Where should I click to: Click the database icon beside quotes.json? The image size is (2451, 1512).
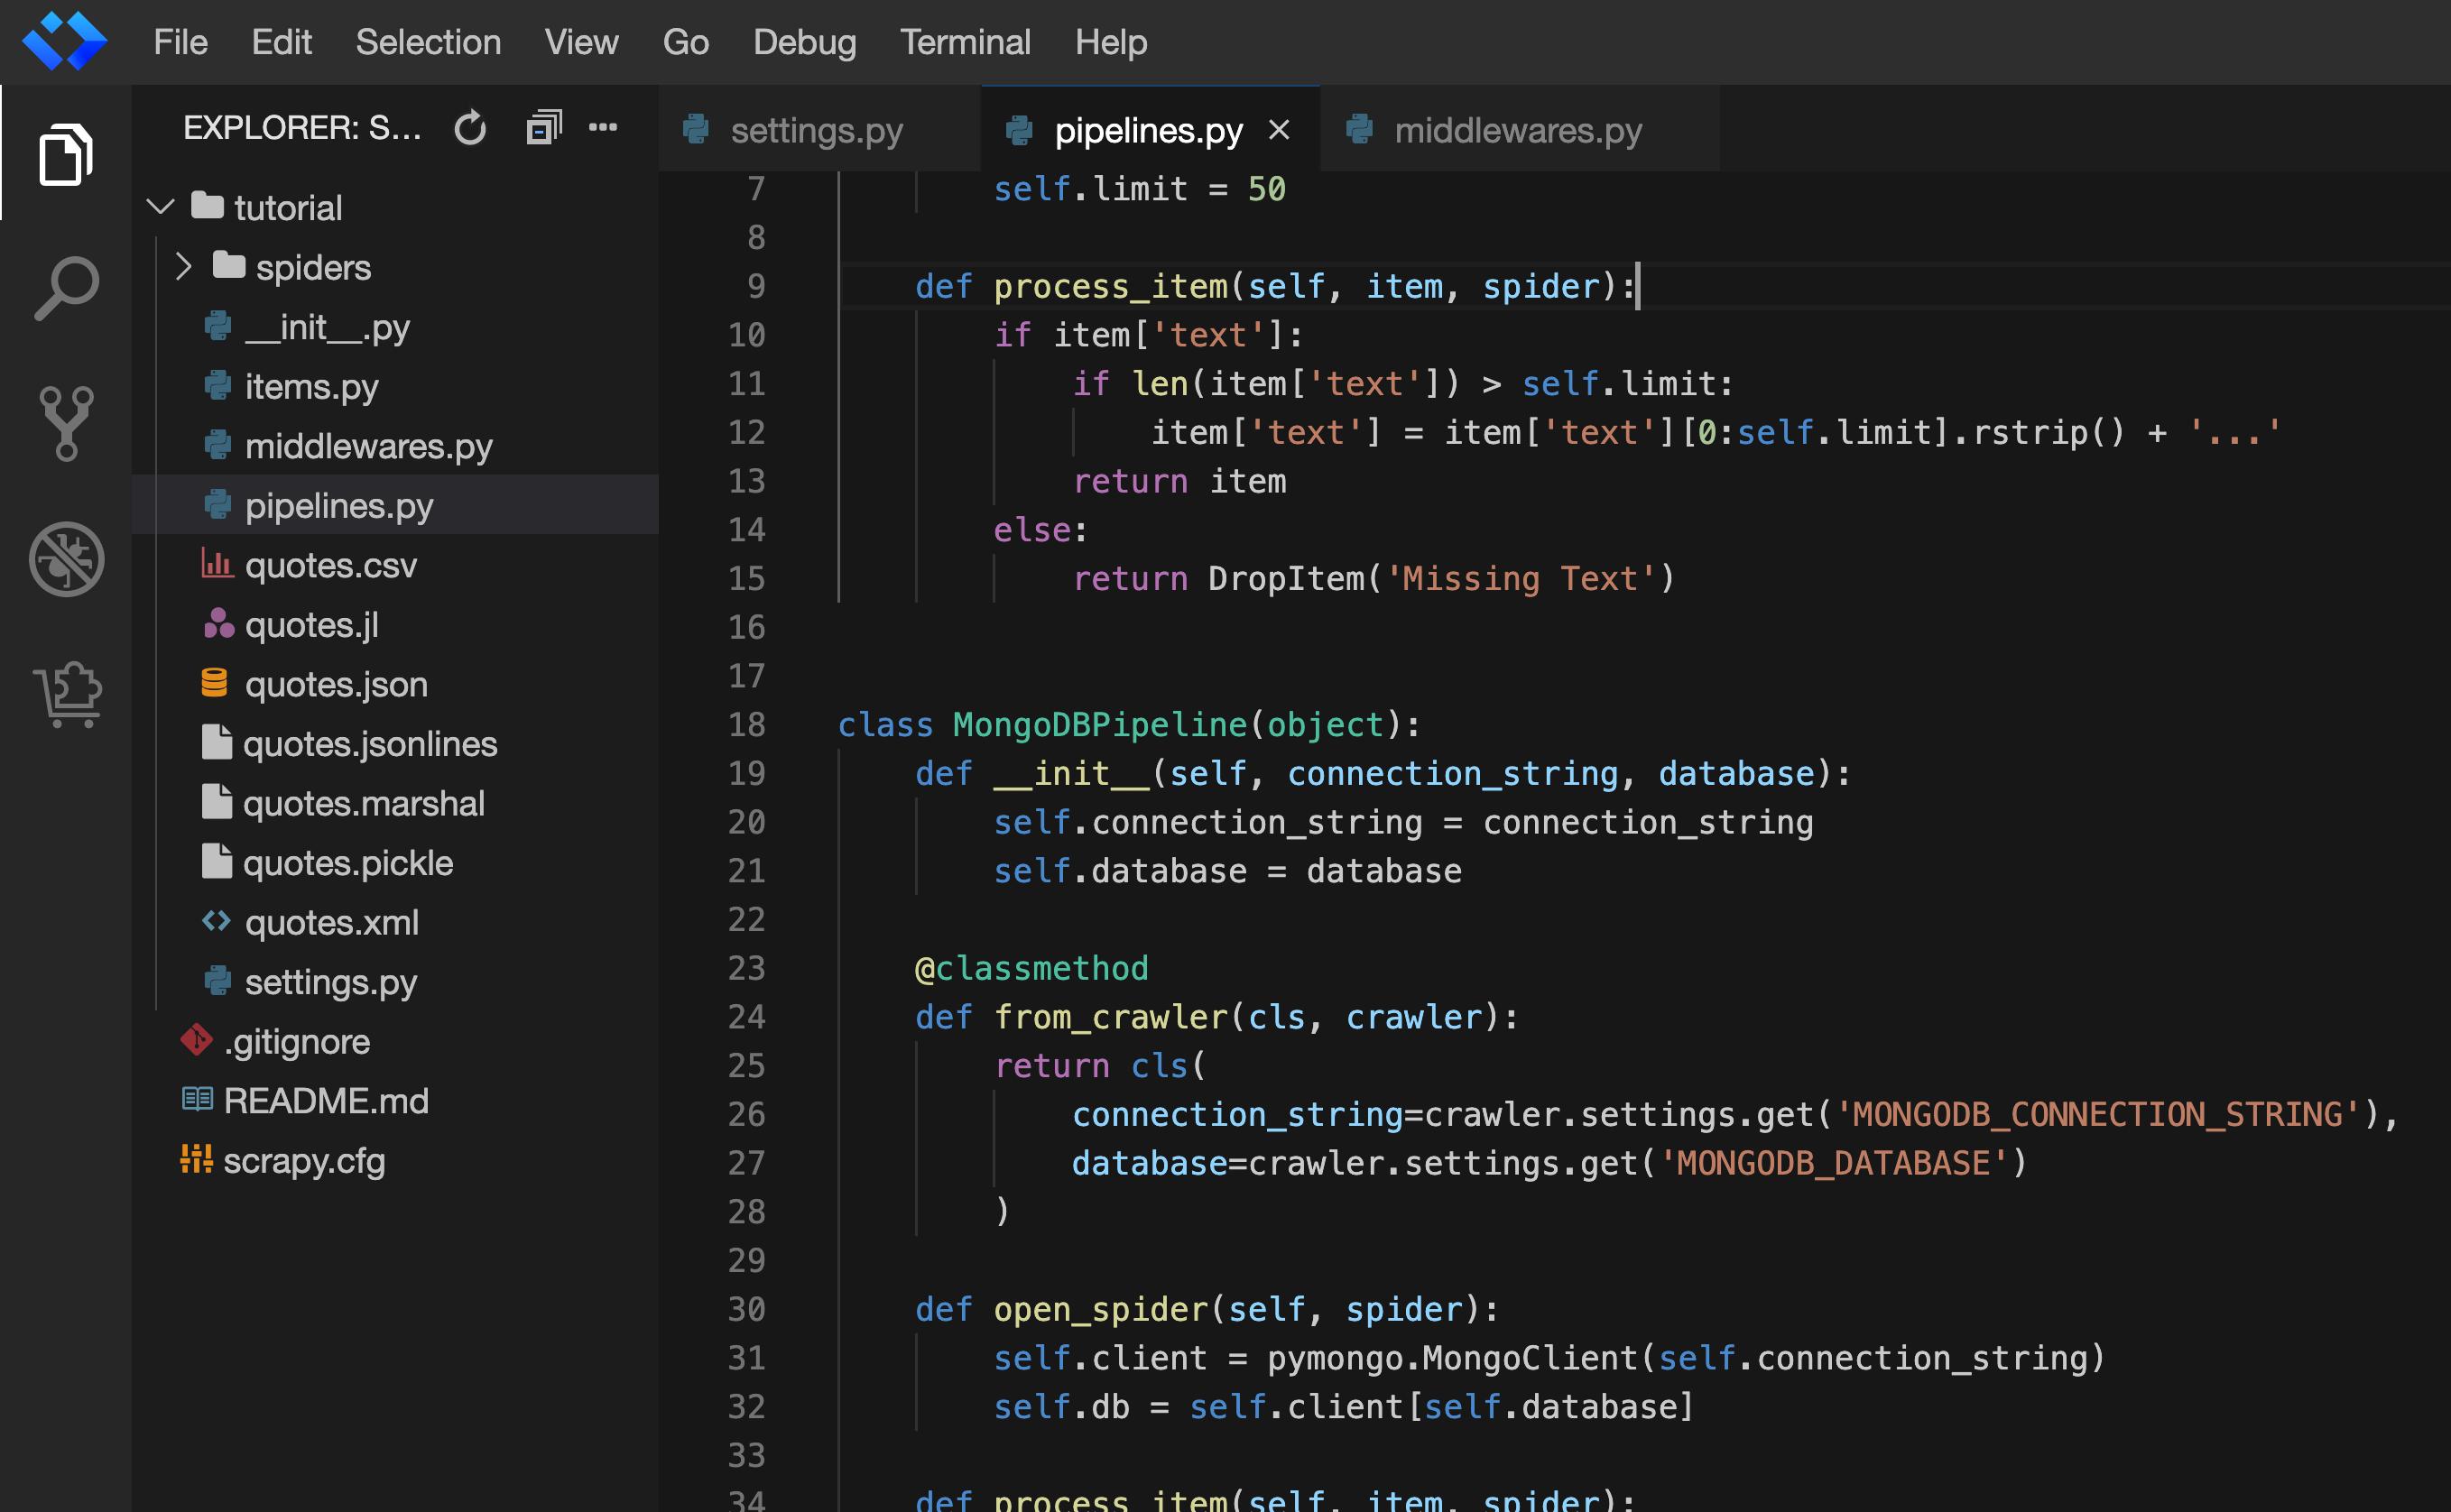(x=214, y=683)
